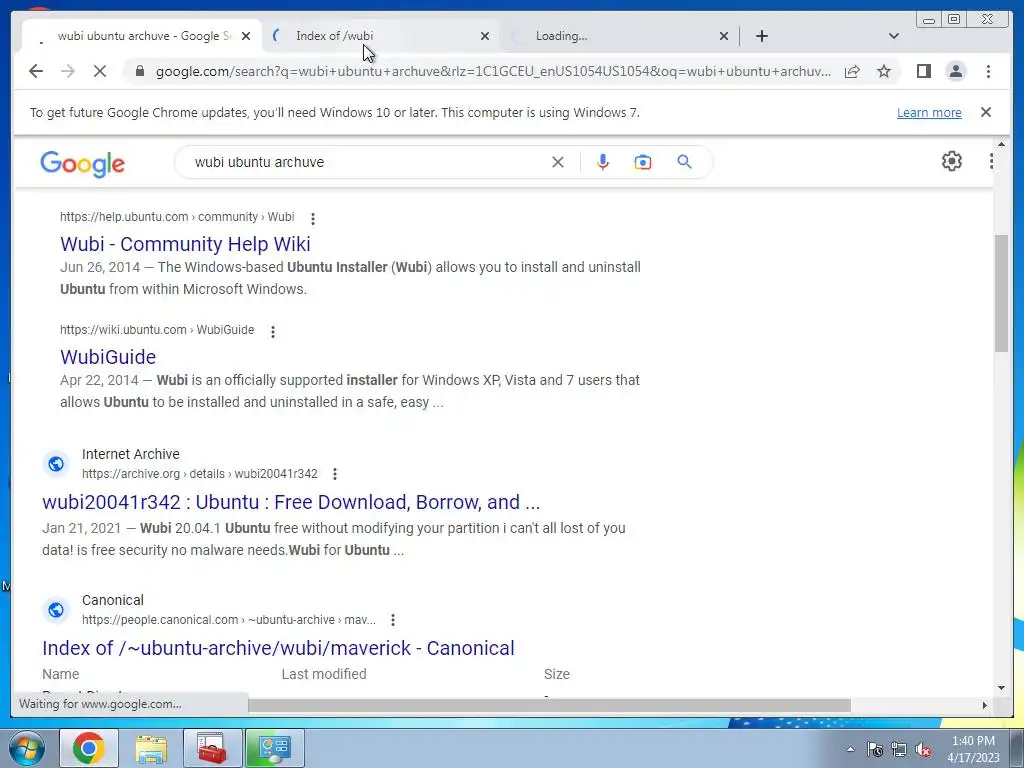This screenshot has height=768, width=1024.
Task: Open Windows Explorer from the taskbar
Action: [151, 748]
